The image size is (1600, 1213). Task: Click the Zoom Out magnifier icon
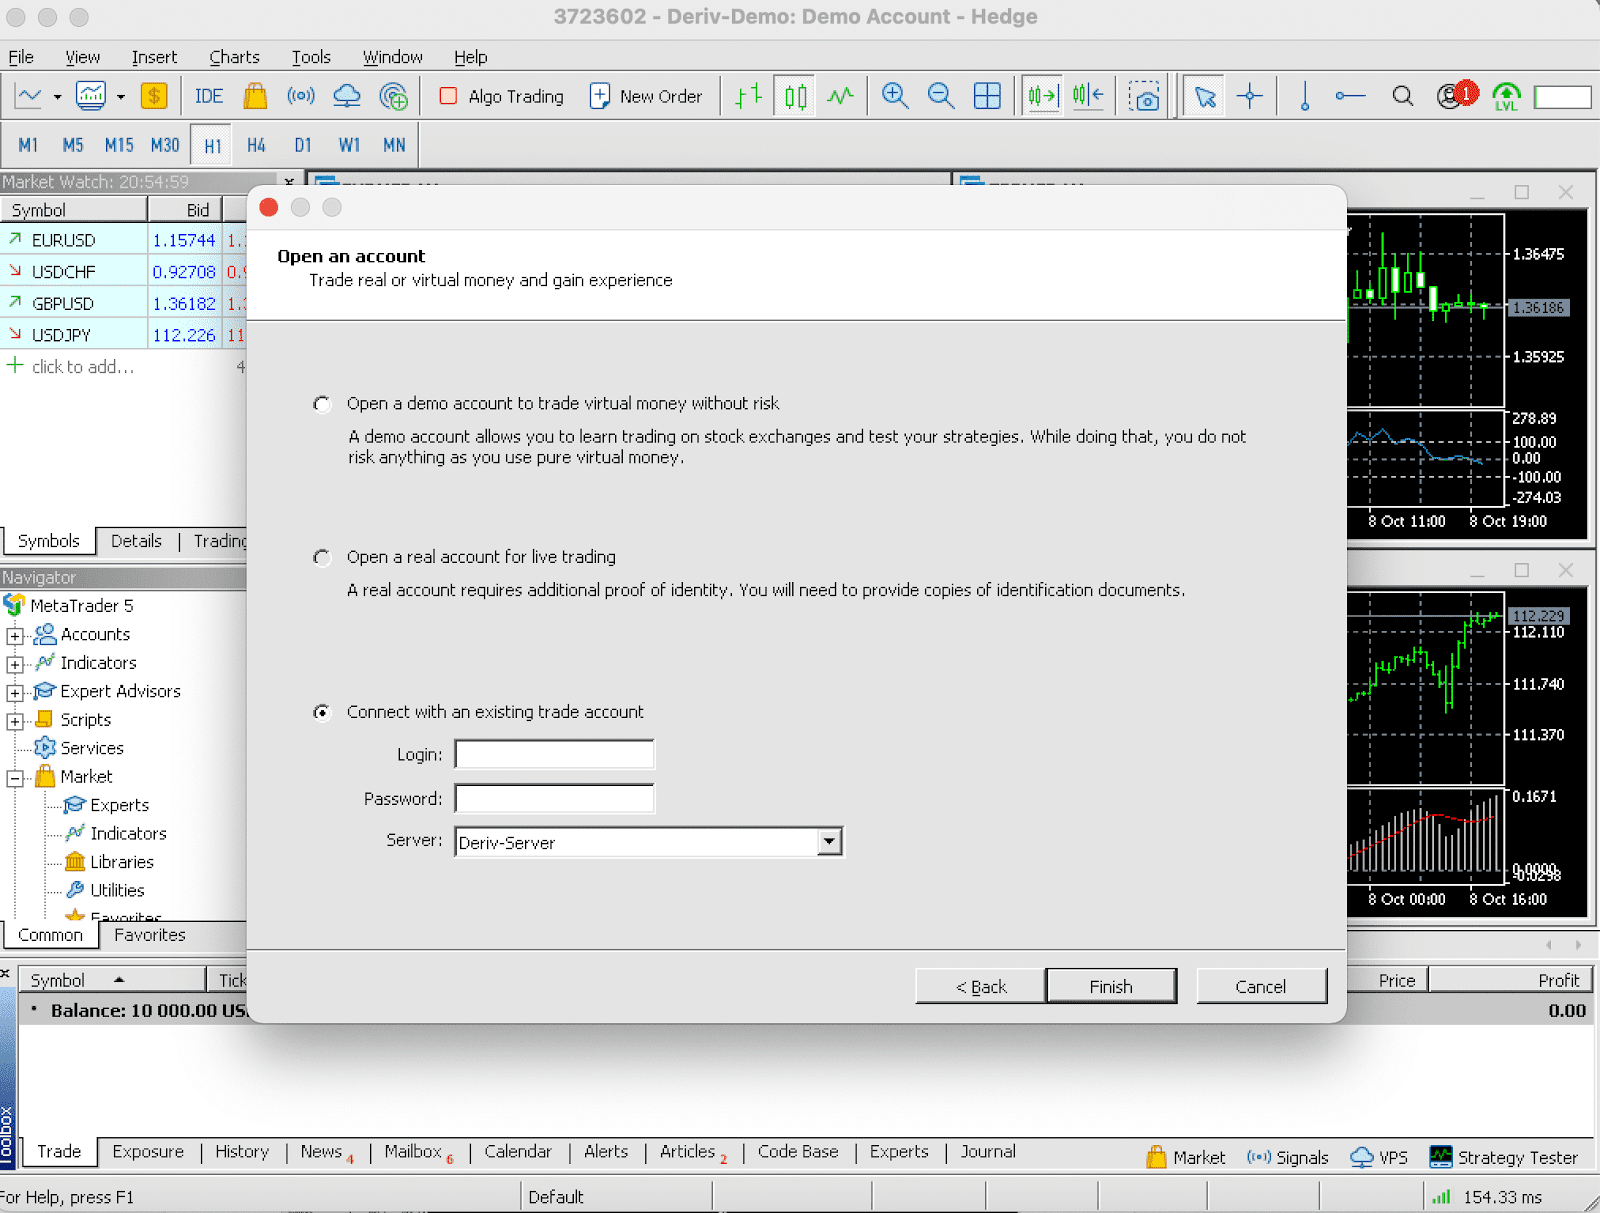940,96
